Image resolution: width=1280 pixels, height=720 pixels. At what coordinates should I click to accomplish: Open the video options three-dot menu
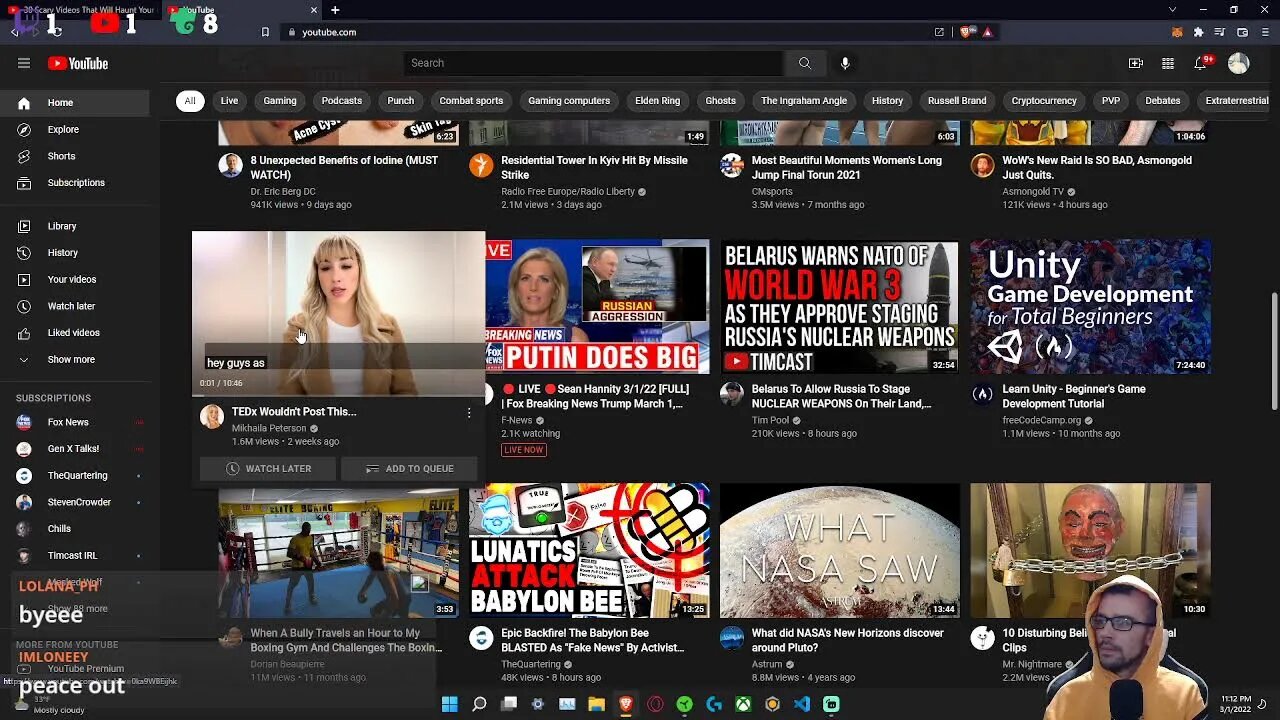click(x=468, y=412)
